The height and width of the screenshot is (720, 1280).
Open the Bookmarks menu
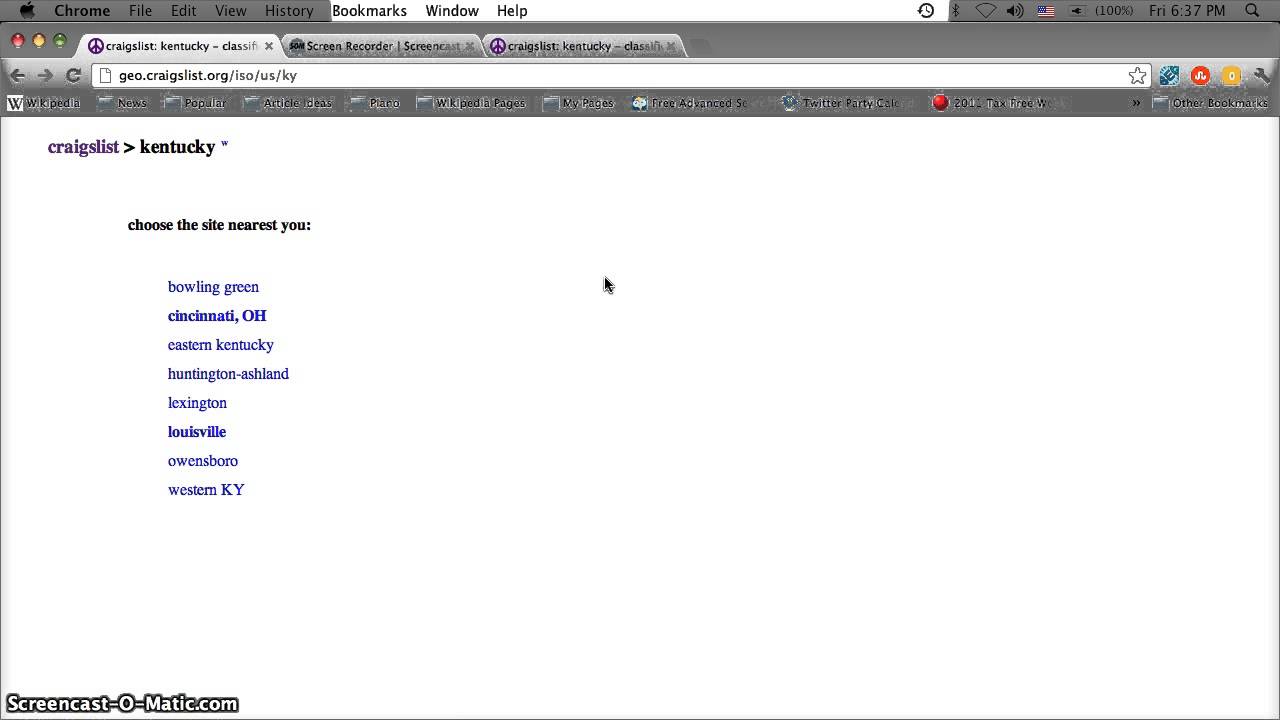click(369, 11)
